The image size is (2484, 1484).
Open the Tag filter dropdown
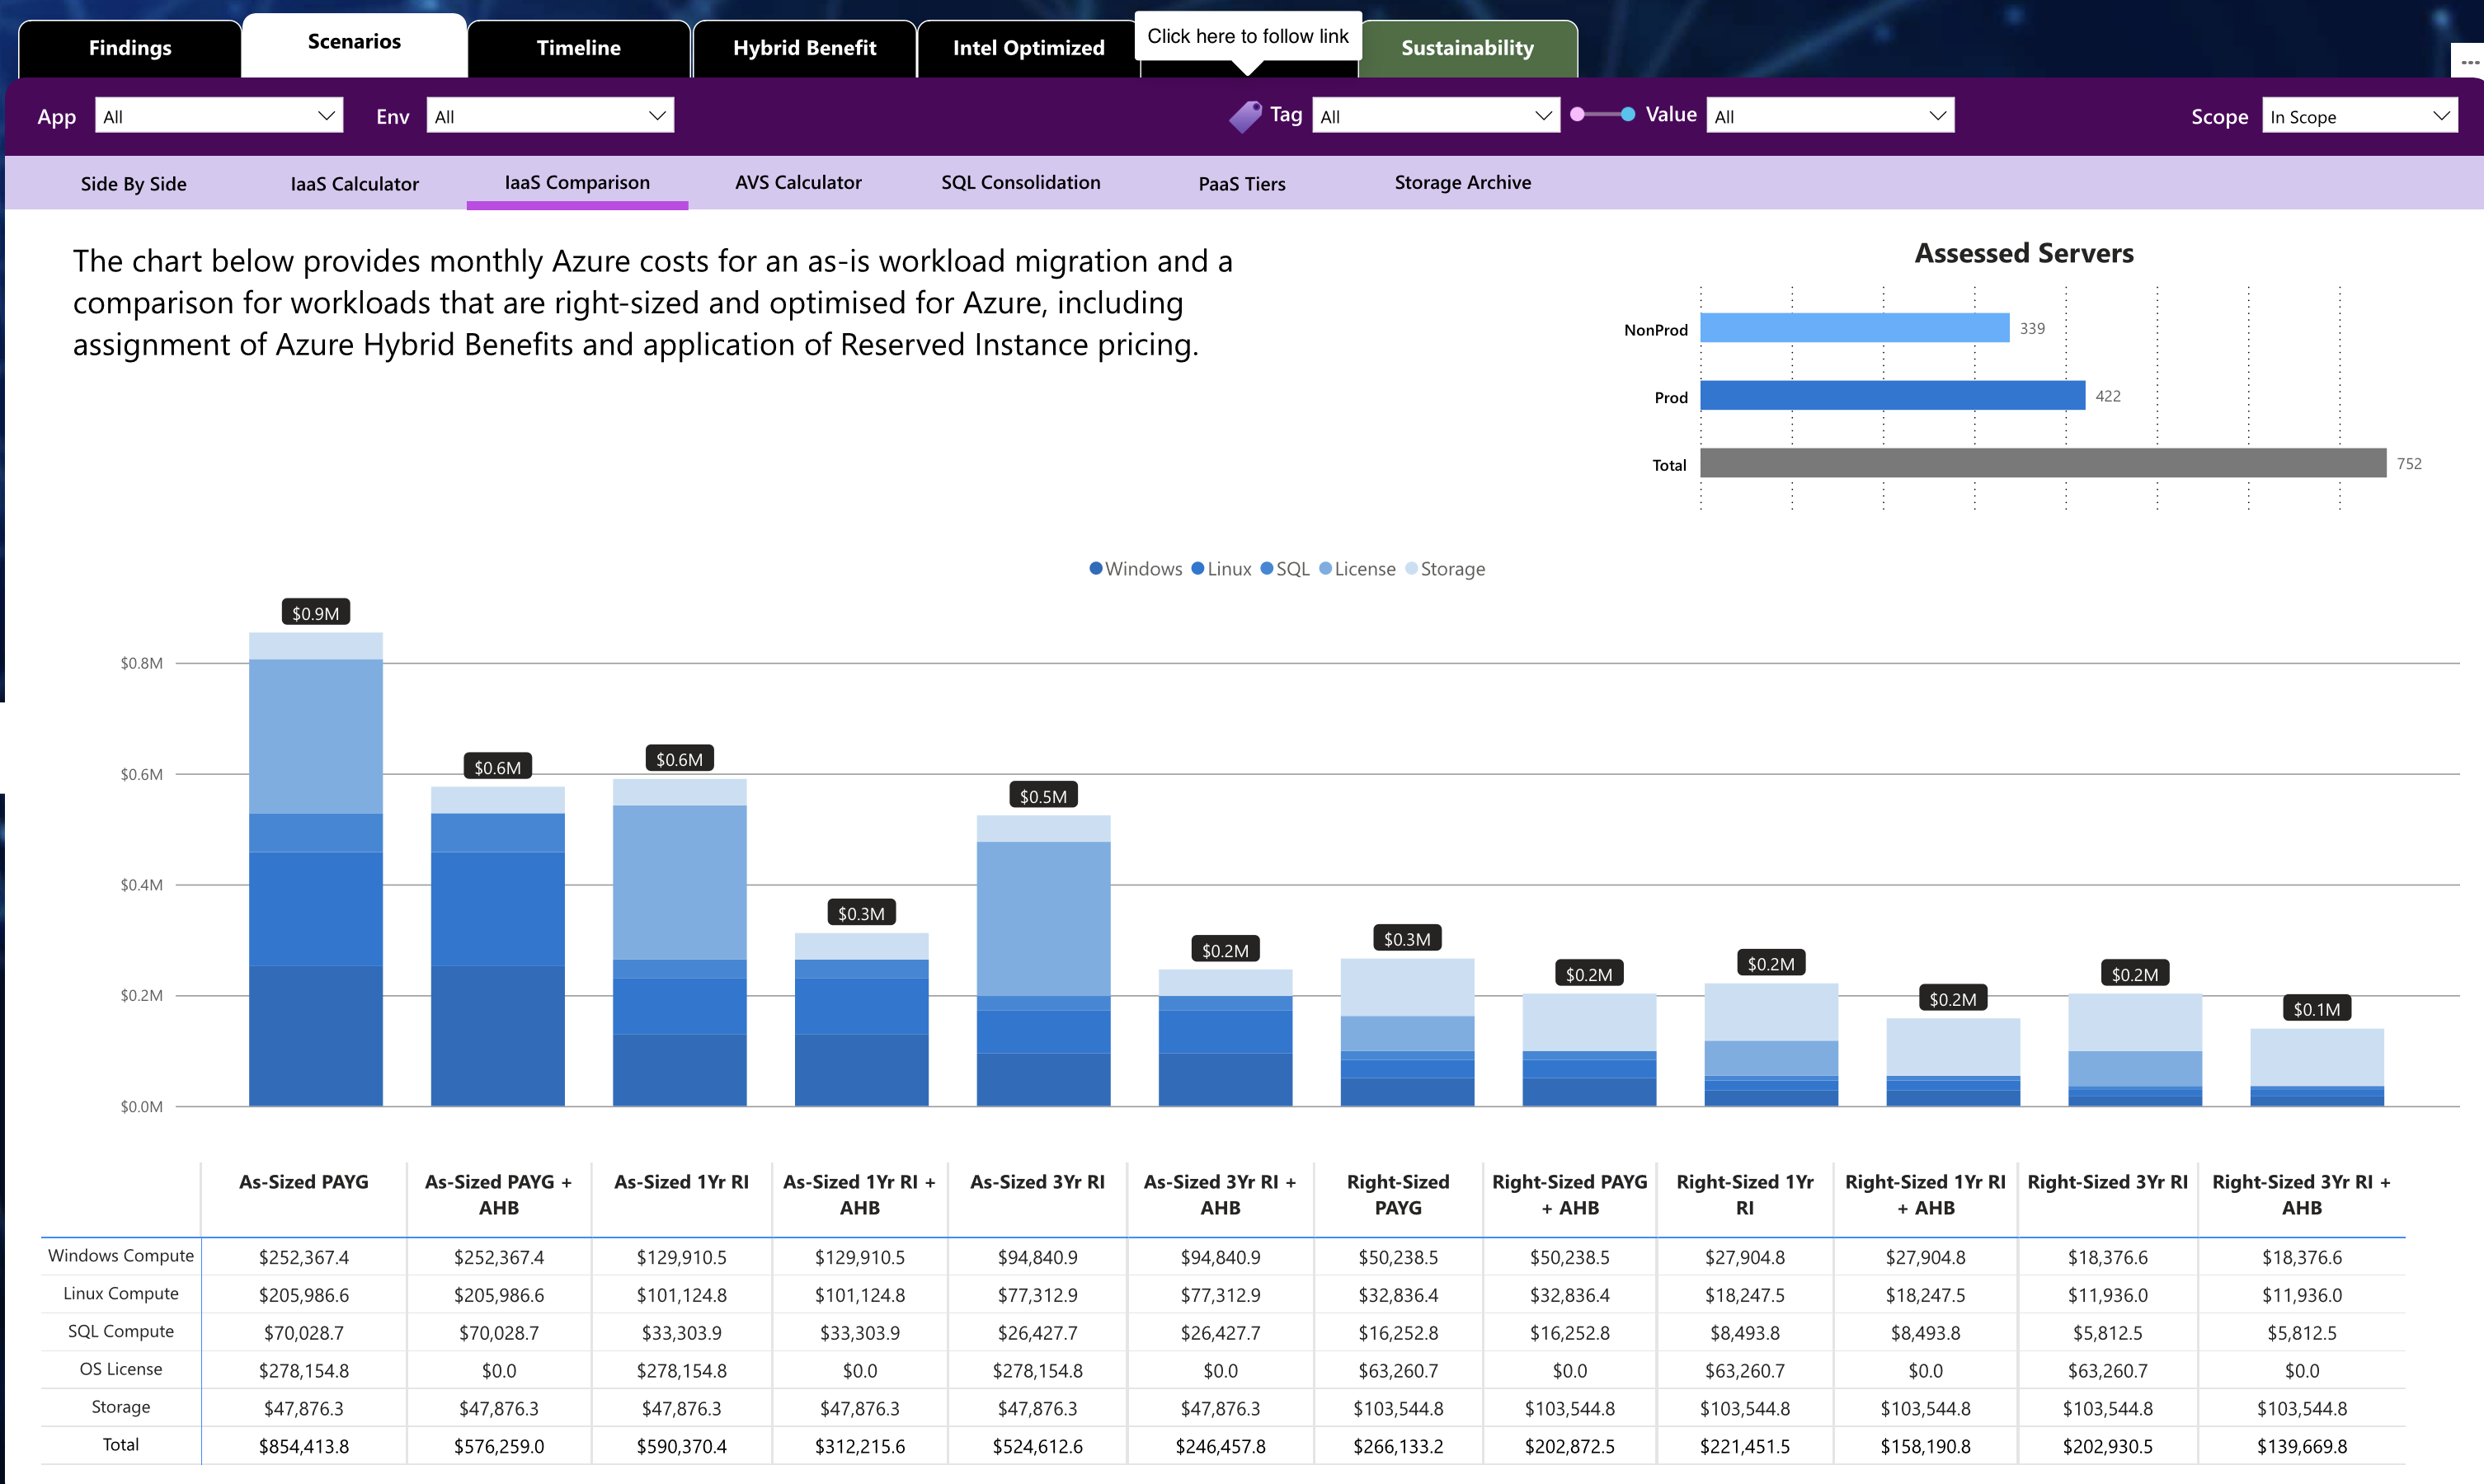pyautogui.click(x=1436, y=116)
